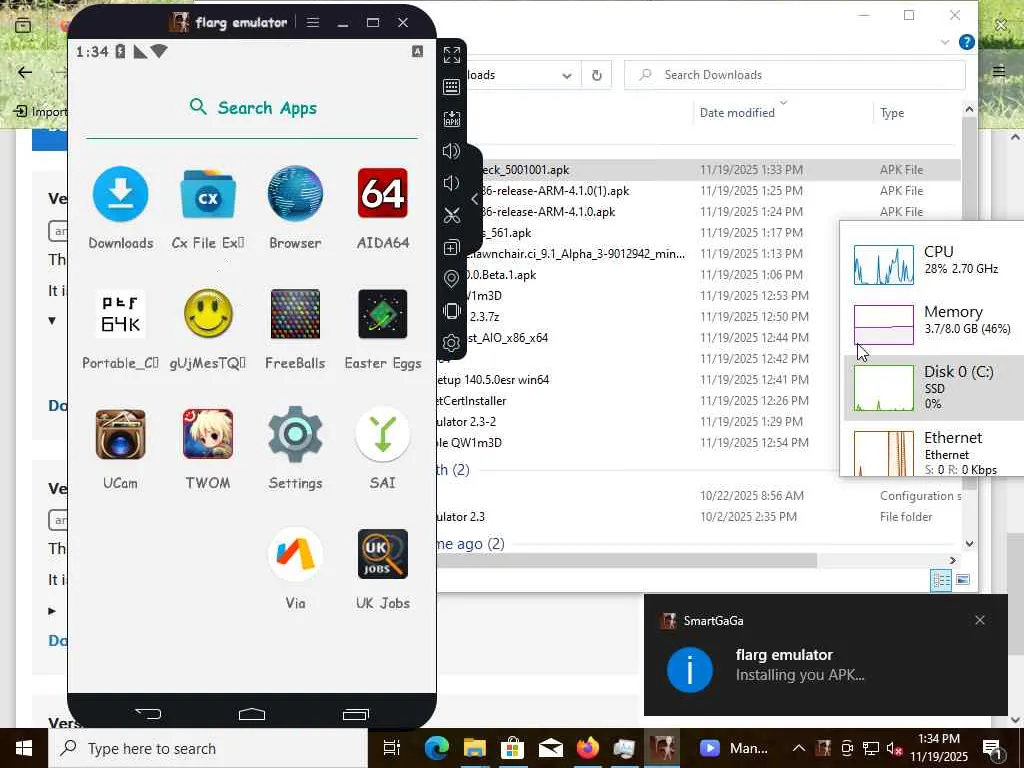Select Disk 0 (C:) in performance panel
1024x768 pixels.
[x=934, y=388]
